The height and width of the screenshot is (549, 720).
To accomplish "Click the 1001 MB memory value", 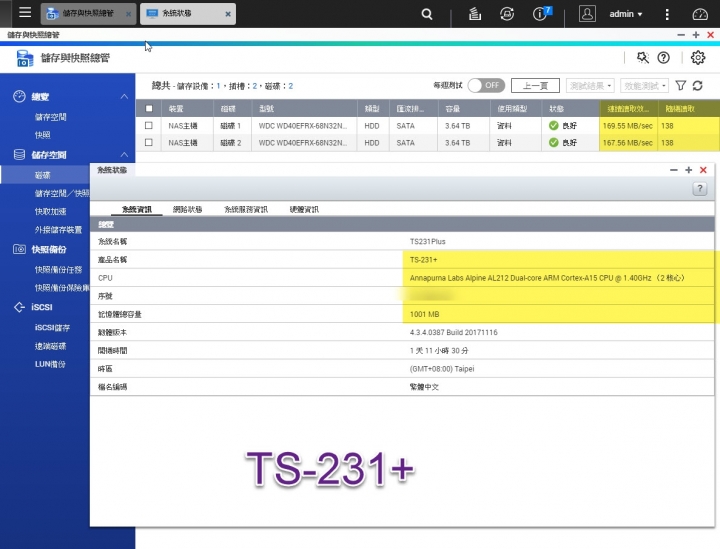I will 424,314.
